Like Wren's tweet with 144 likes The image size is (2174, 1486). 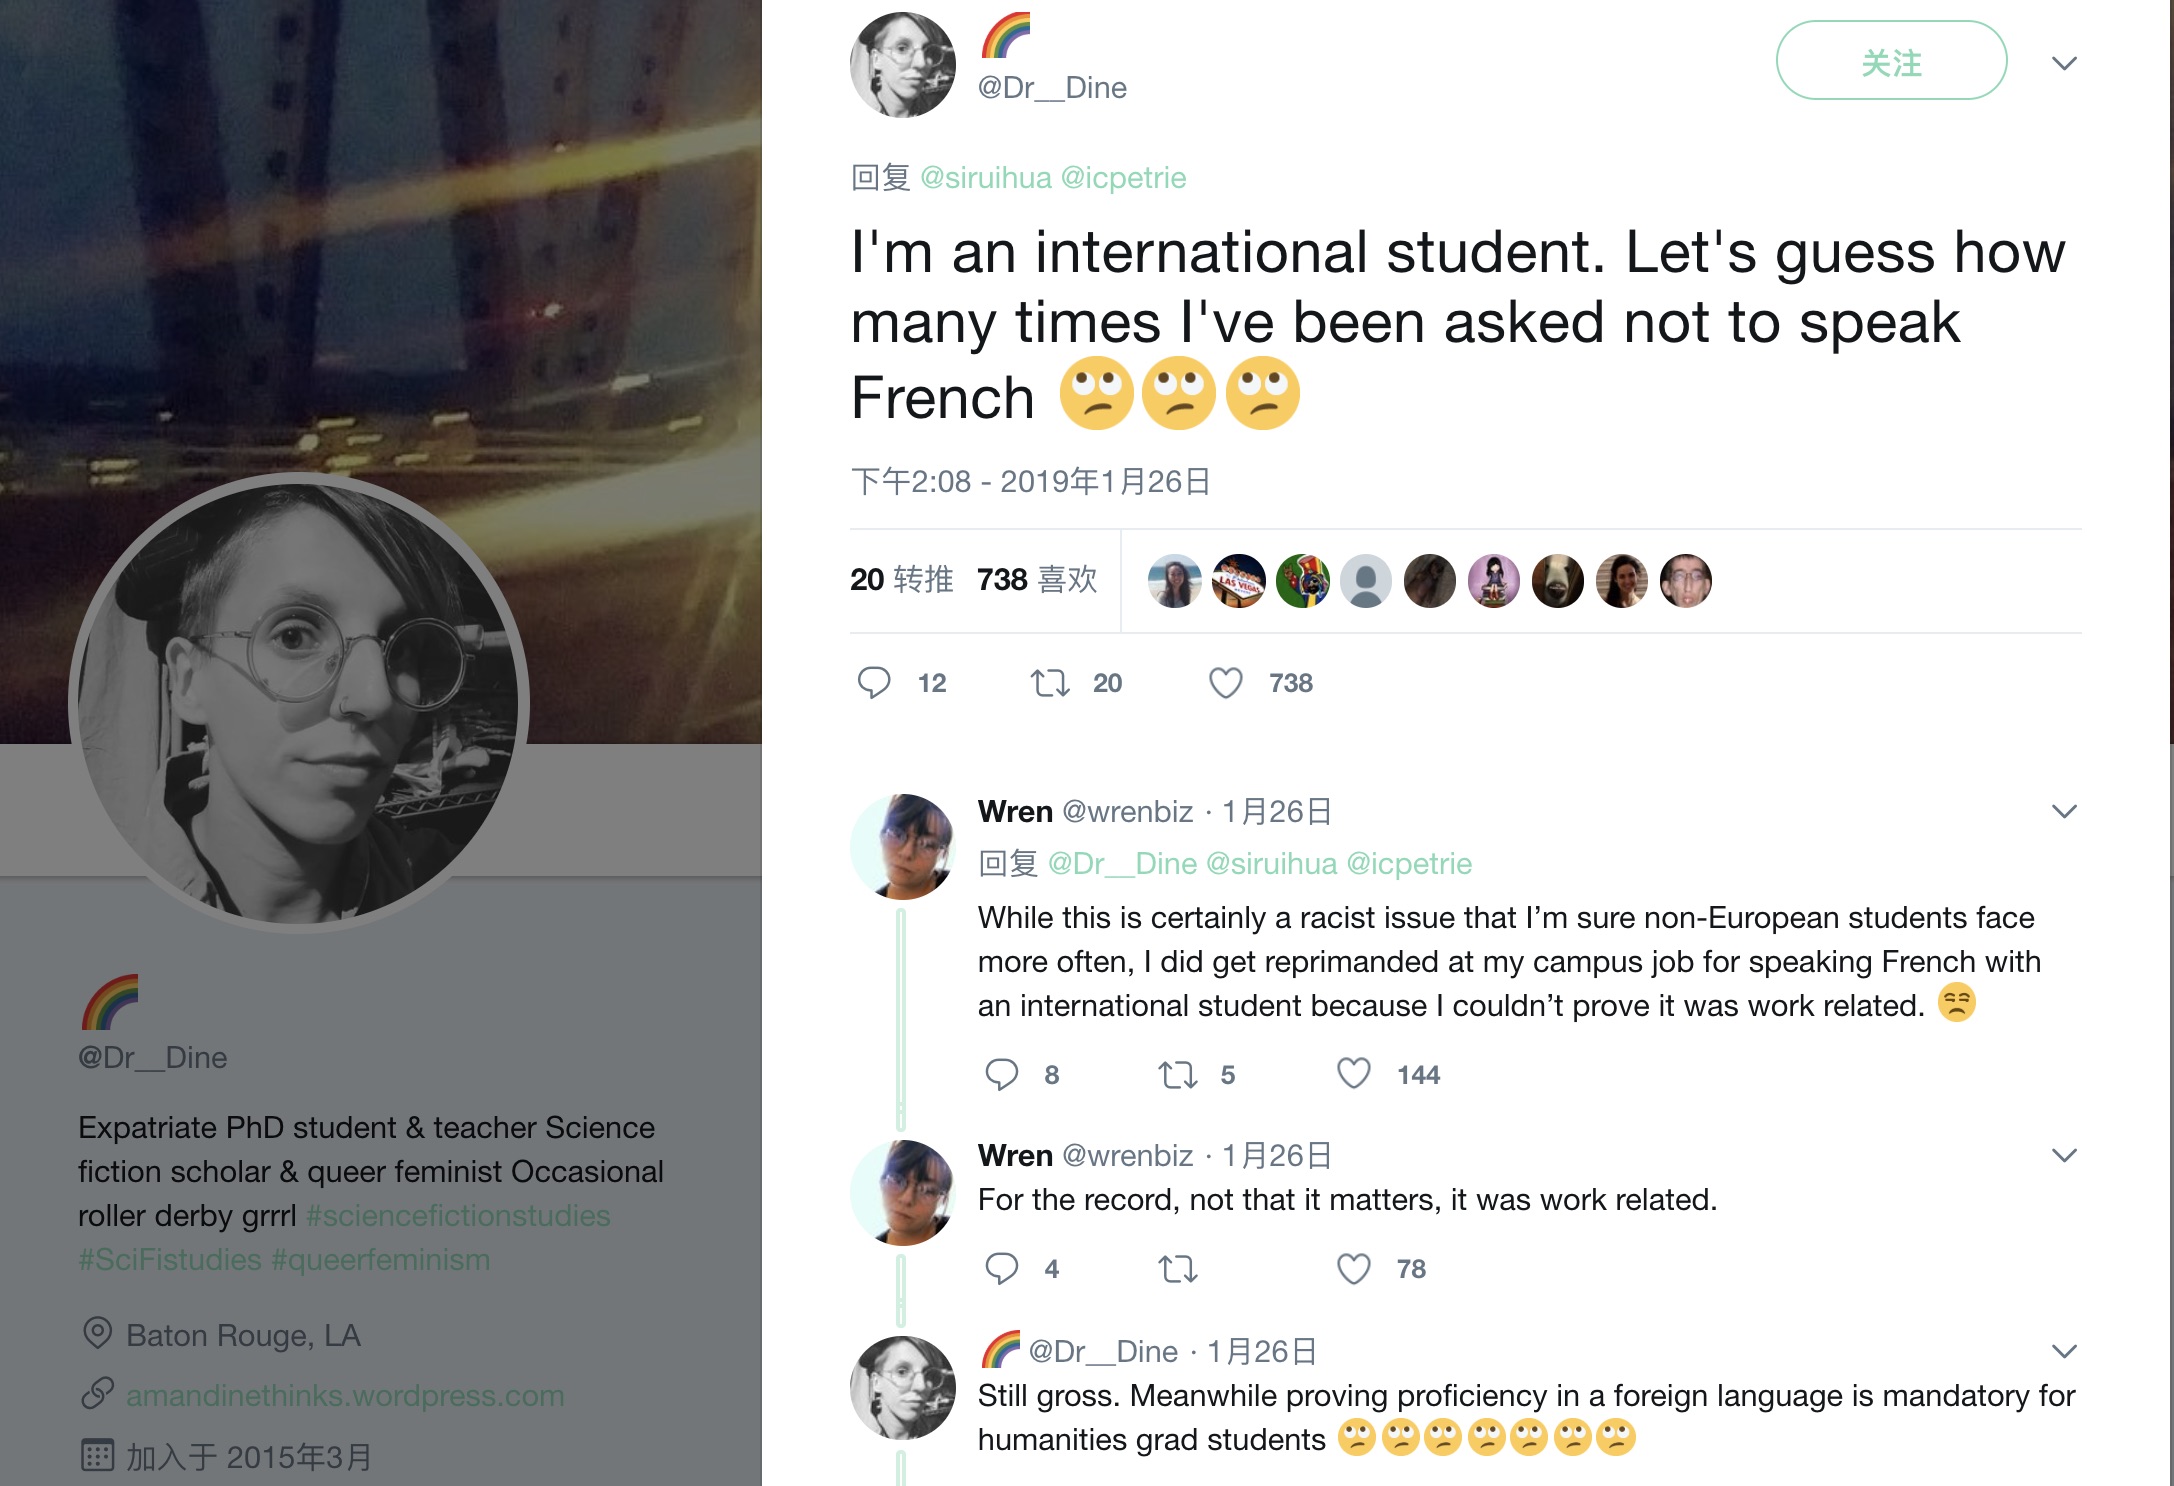point(1353,1074)
